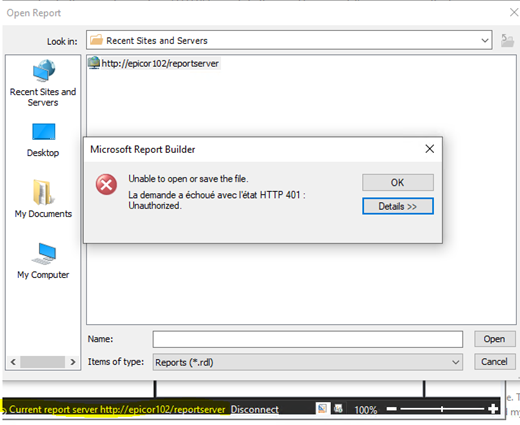Click OK in the Microsoft Report Builder error
The image size is (520, 425).
[x=398, y=182]
